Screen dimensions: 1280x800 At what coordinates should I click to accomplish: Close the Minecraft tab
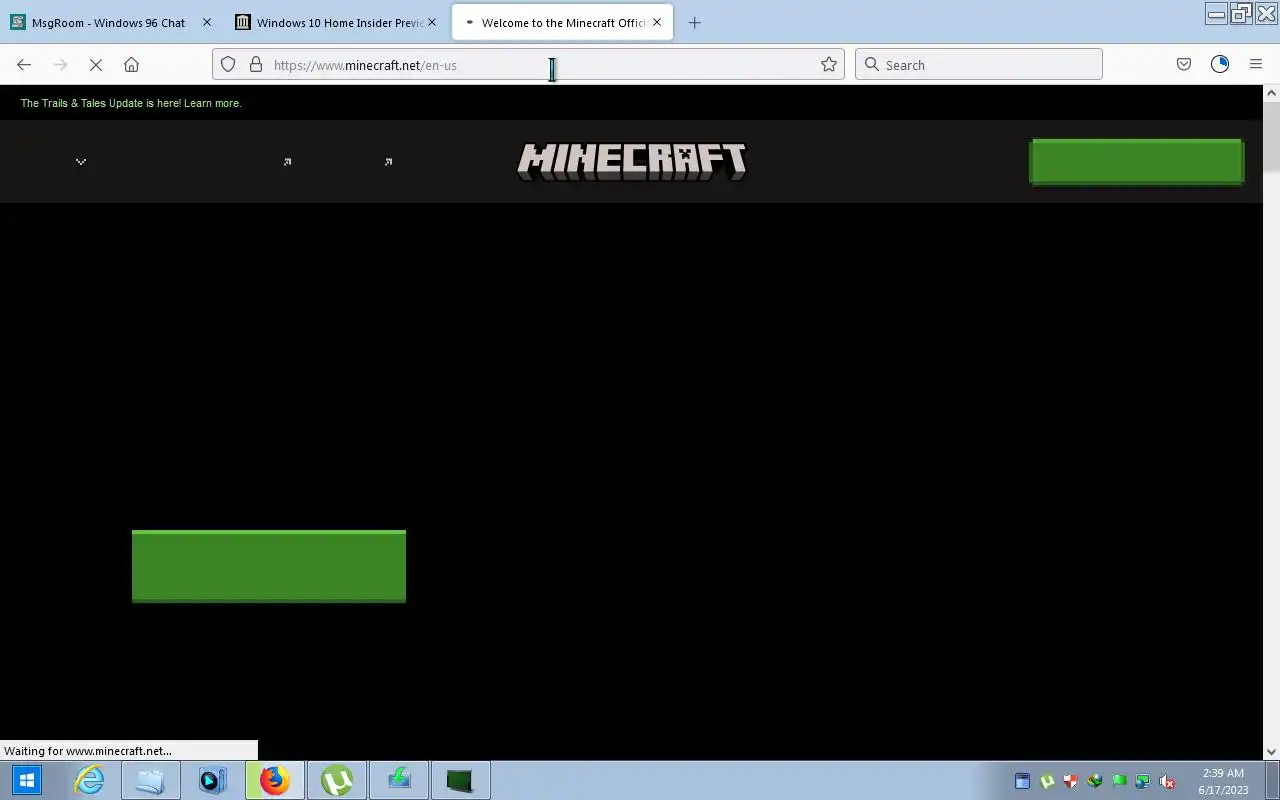click(x=657, y=22)
